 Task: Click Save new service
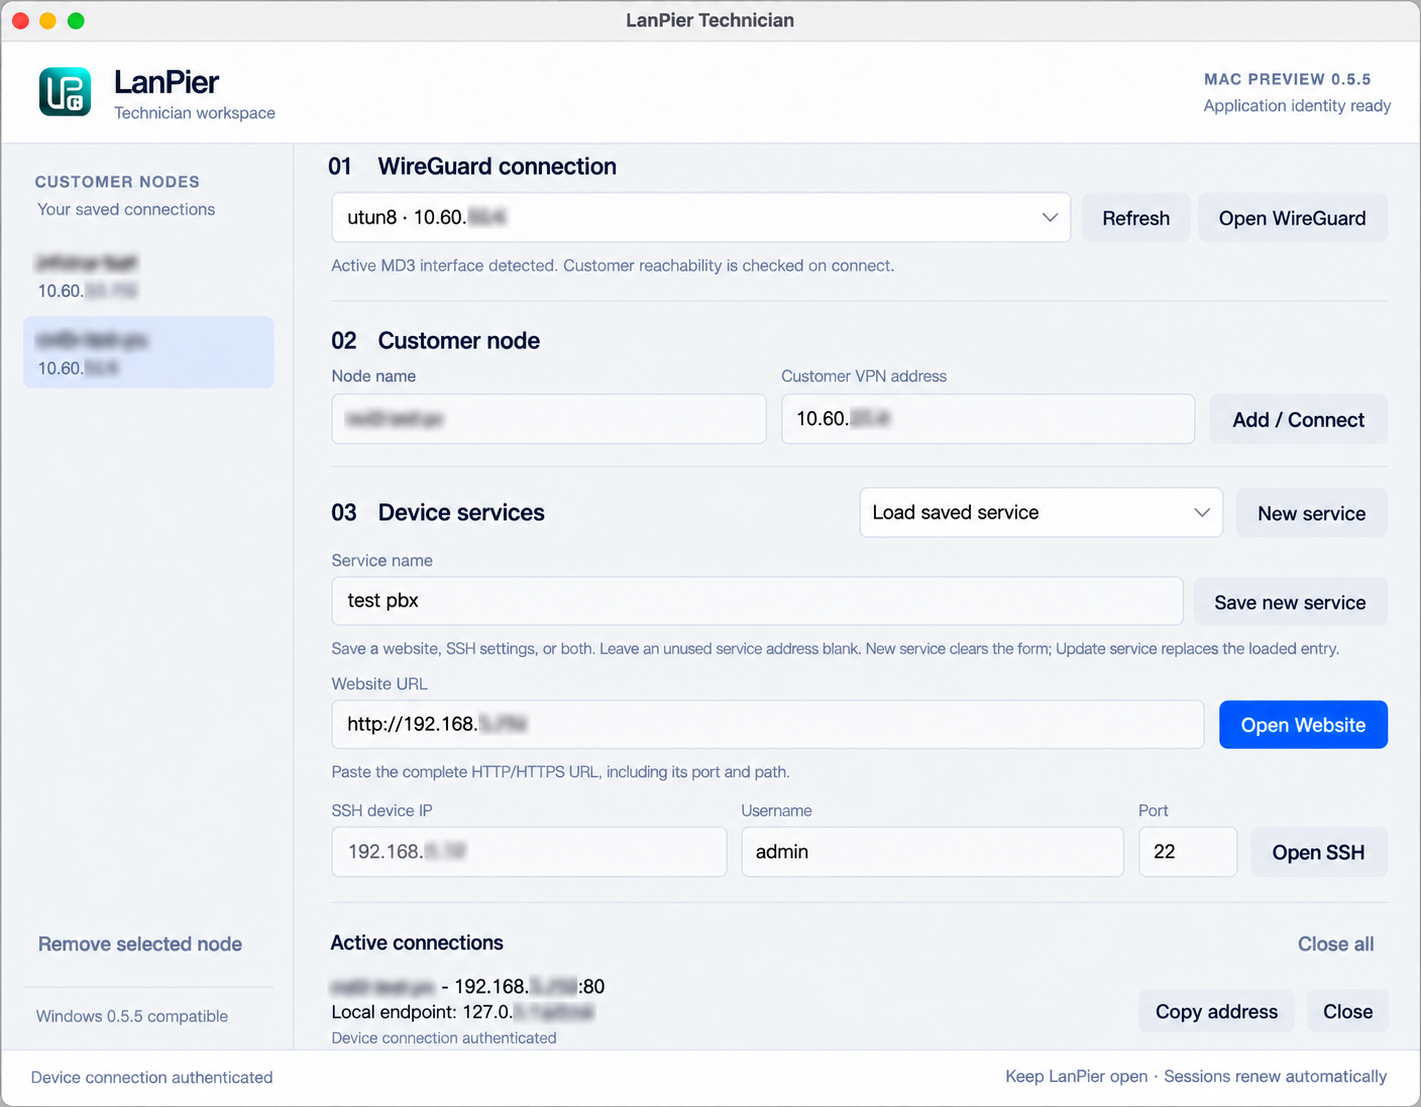[1290, 602]
